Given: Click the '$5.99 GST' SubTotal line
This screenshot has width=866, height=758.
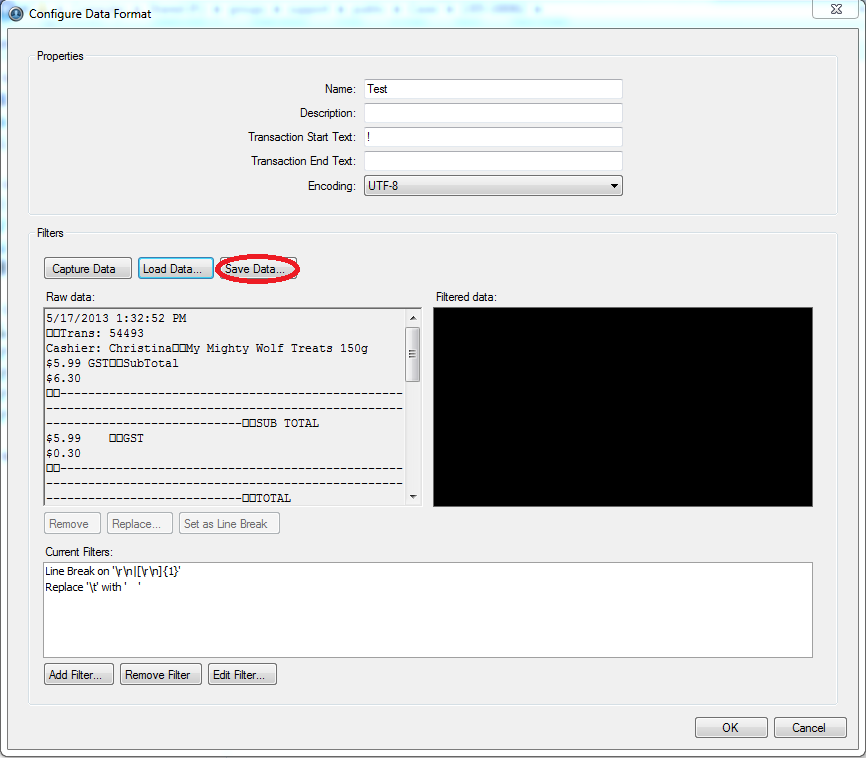Looking at the screenshot, I should click(x=113, y=363).
